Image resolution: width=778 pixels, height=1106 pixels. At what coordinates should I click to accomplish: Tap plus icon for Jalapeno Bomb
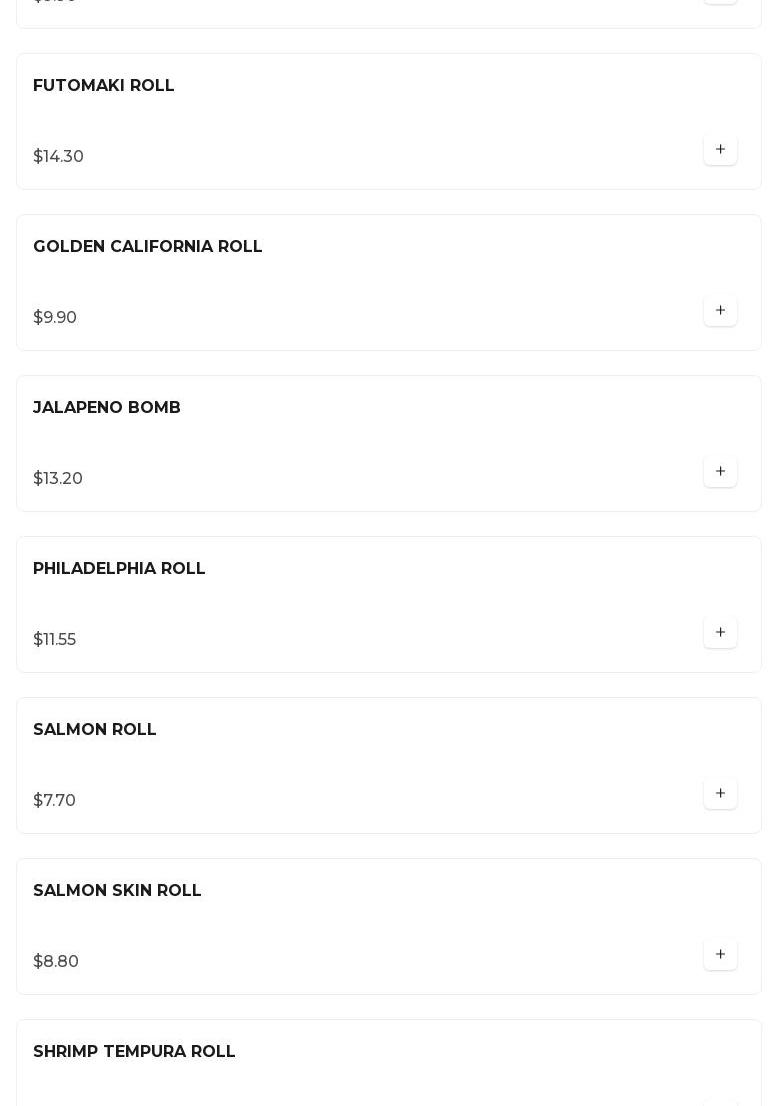point(720,471)
